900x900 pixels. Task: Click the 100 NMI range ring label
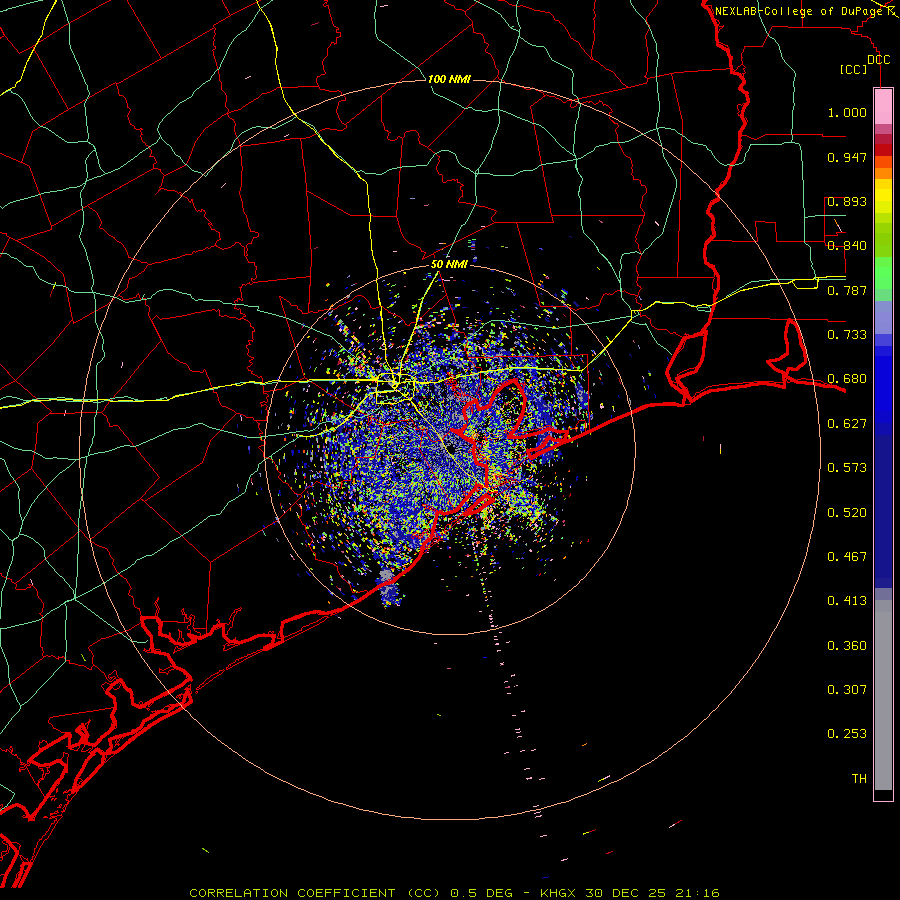click(x=449, y=79)
